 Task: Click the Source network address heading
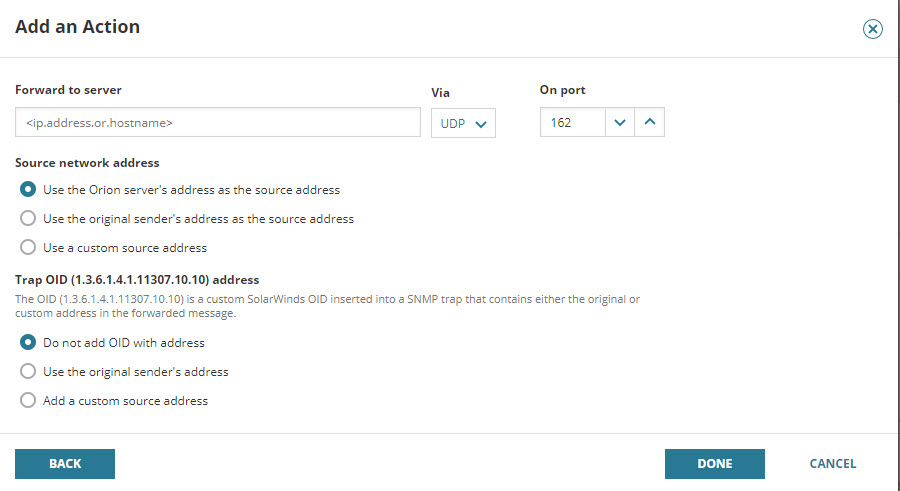click(x=87, y=163)
